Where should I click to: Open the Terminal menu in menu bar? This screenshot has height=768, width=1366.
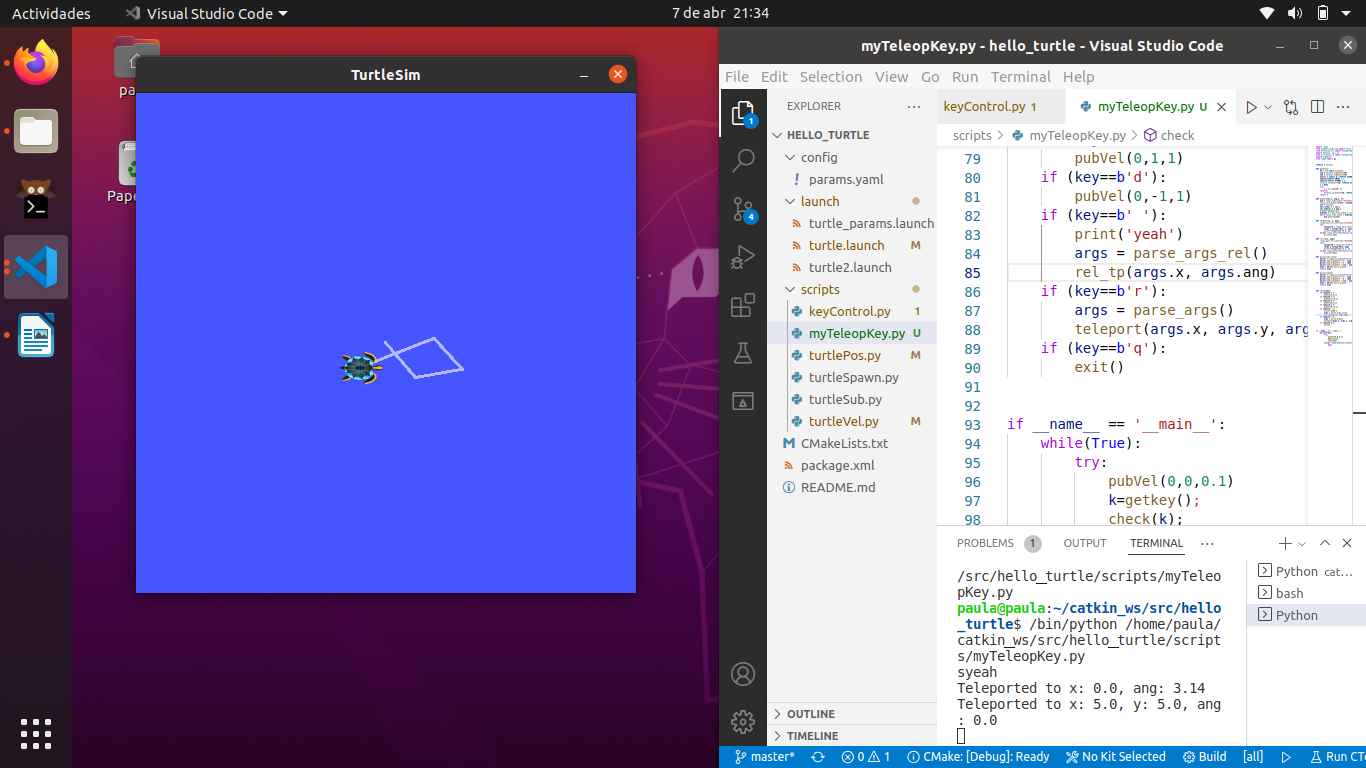pos(1020,77)
